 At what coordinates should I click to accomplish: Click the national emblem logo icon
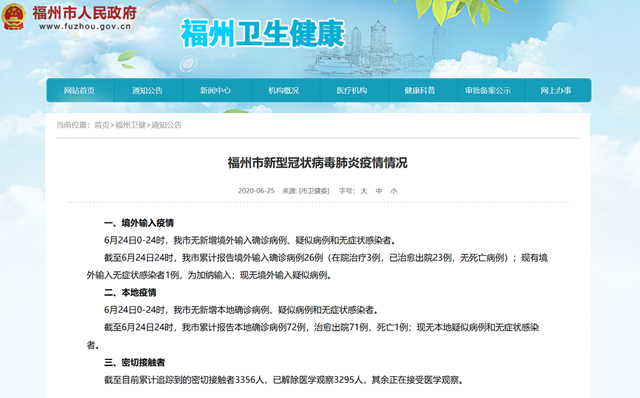coord(14,17)
